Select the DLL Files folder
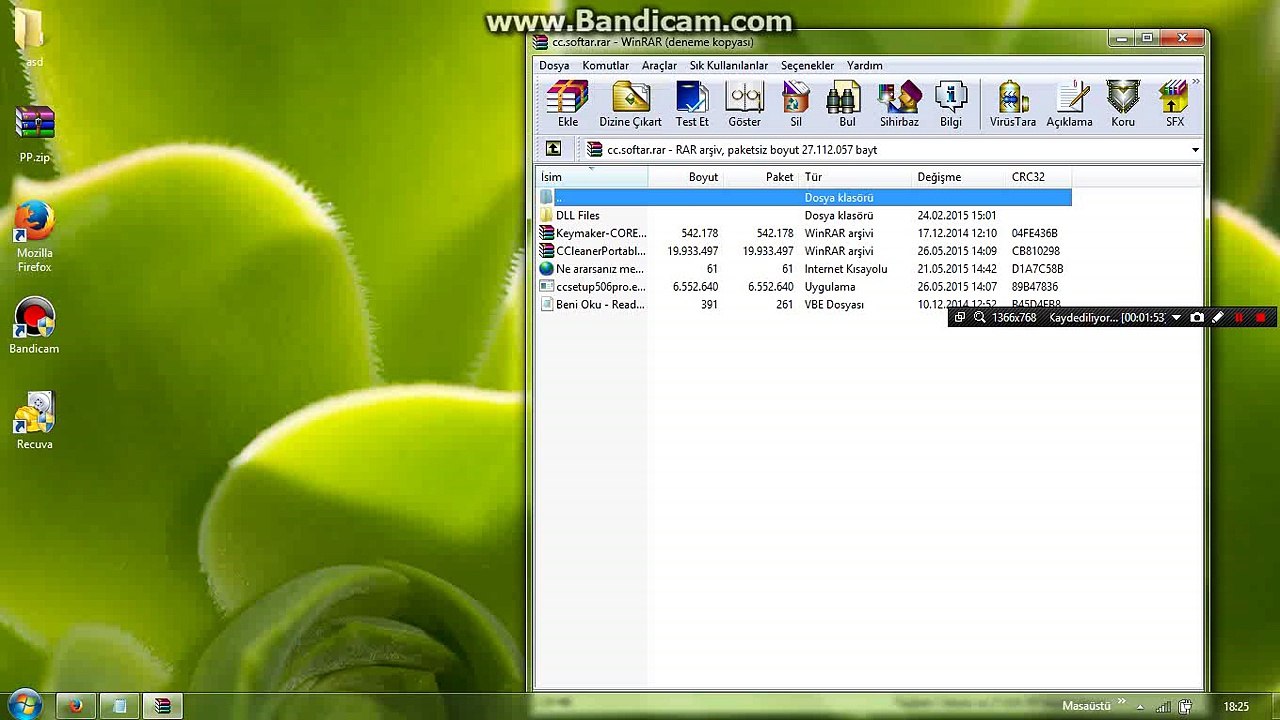The width and height of the screenshot is (1280, 720). pos(804,215)
